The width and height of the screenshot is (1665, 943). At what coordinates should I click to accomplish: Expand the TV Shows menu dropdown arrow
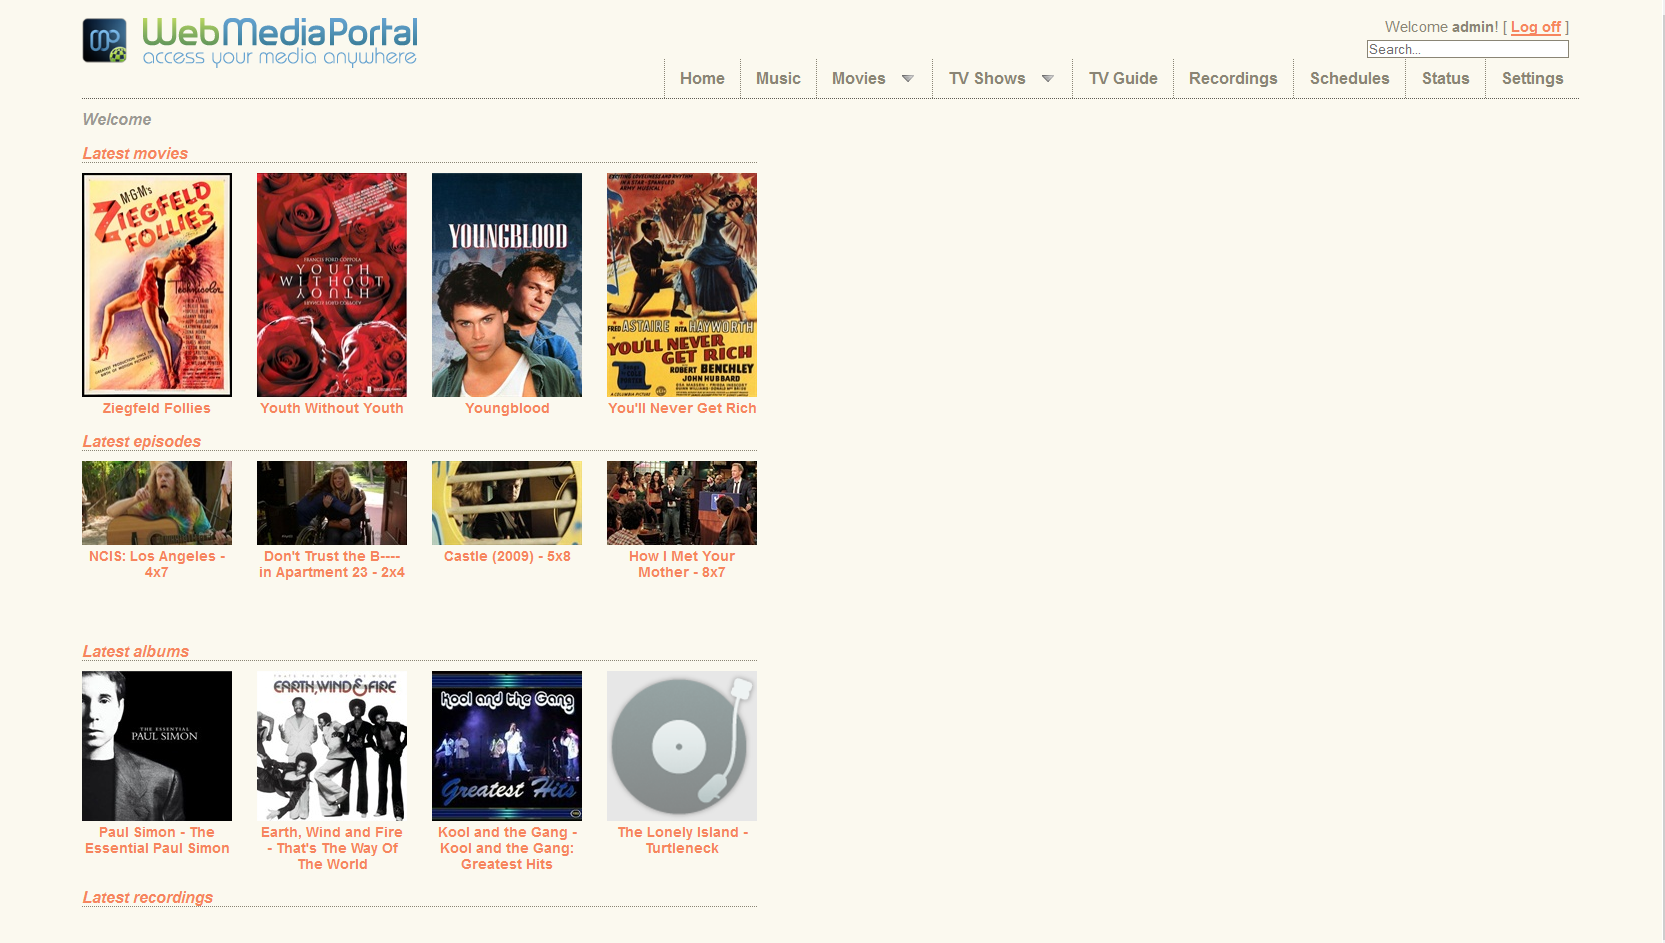(1048, 79)
